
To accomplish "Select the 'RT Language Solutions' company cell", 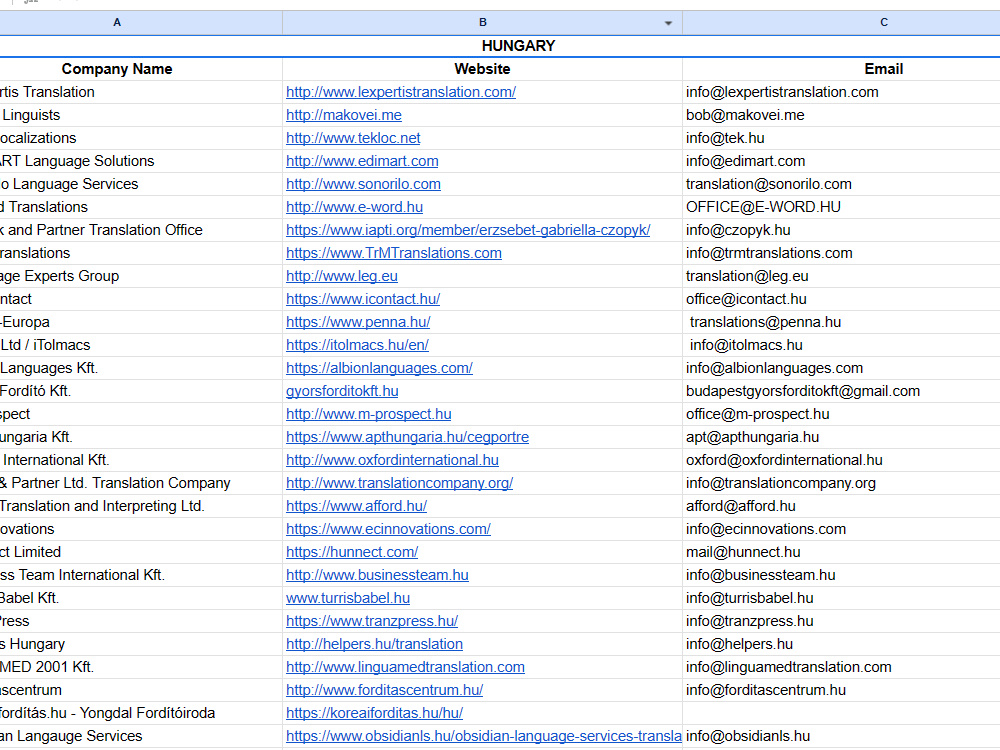I will pos(141,161).
